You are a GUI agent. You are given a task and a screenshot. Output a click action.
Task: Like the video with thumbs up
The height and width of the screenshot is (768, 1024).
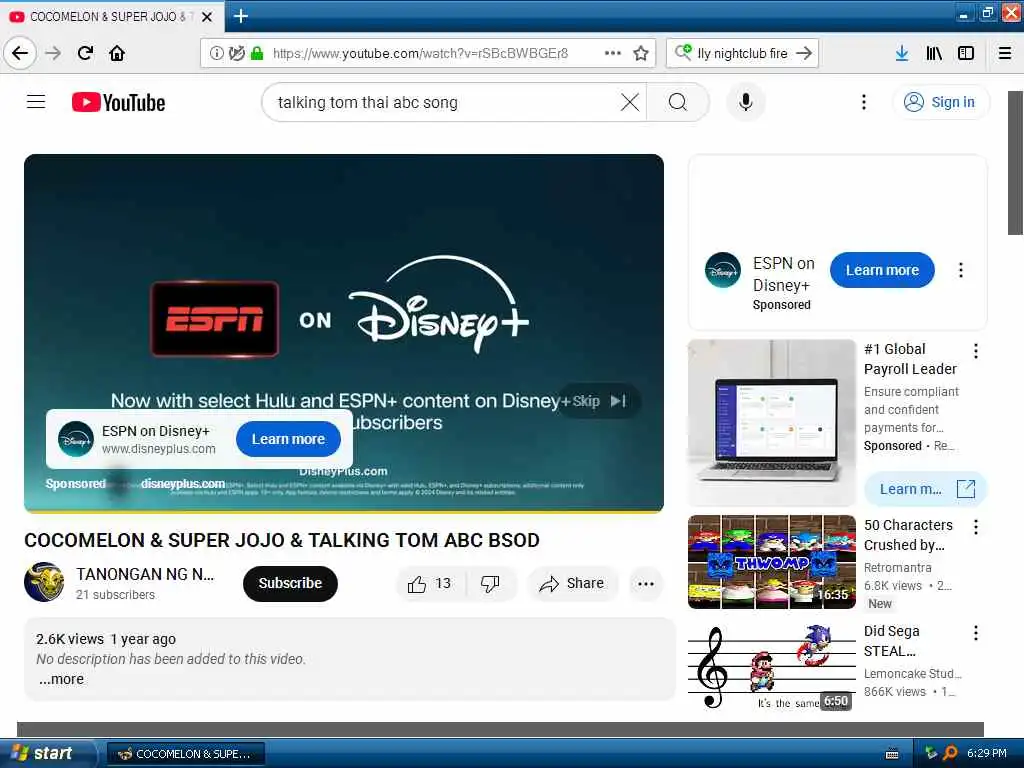tap(430, 584)
